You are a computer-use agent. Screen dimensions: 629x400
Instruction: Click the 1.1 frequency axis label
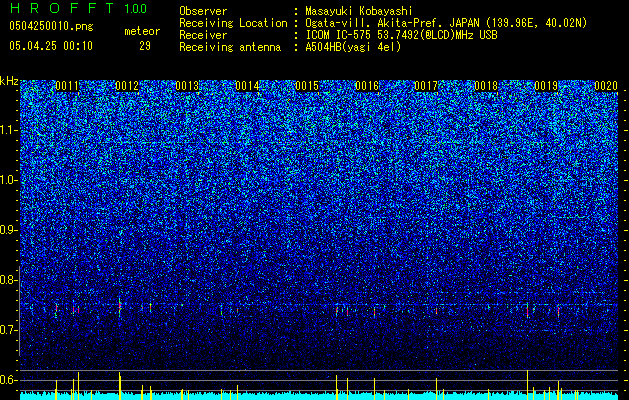pos(9,130)
